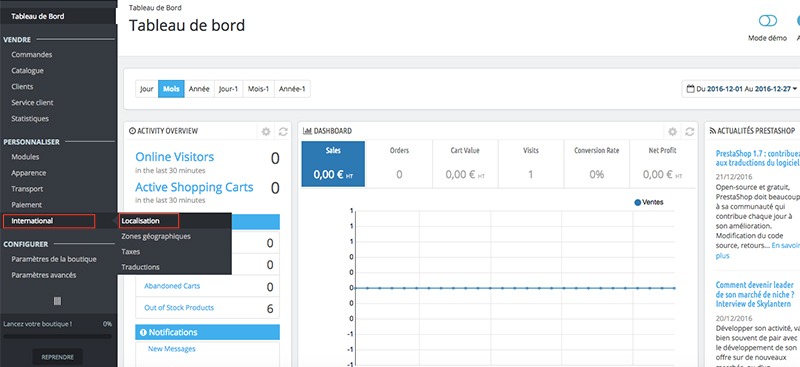Screen dimensions: 800x367
Task: Toggle Mode démo switch
Action: pyautogui.click(x=767, y=21)
